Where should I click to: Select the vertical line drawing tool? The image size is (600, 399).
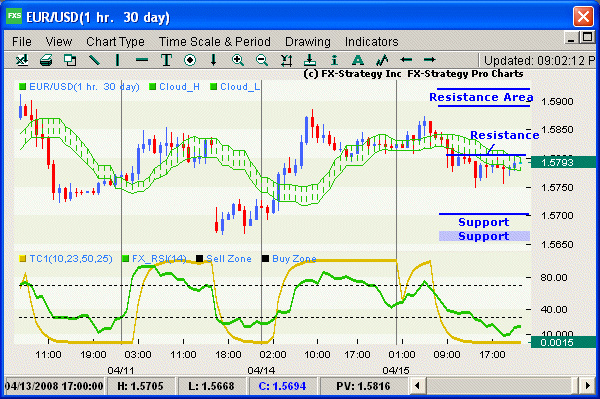(x=117, y=60)
